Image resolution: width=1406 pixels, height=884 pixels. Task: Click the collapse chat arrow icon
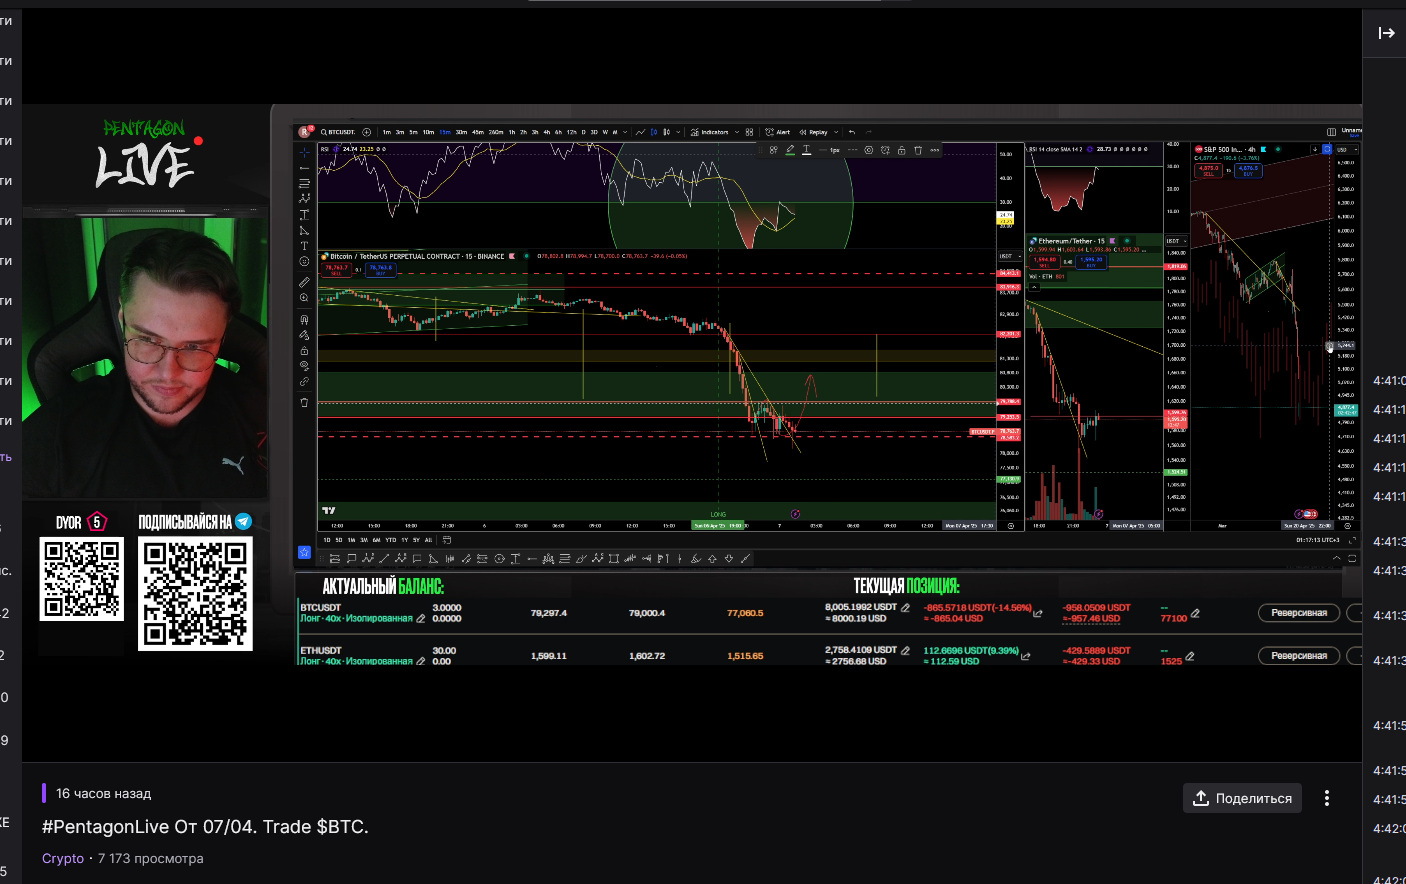point(1386,33)
